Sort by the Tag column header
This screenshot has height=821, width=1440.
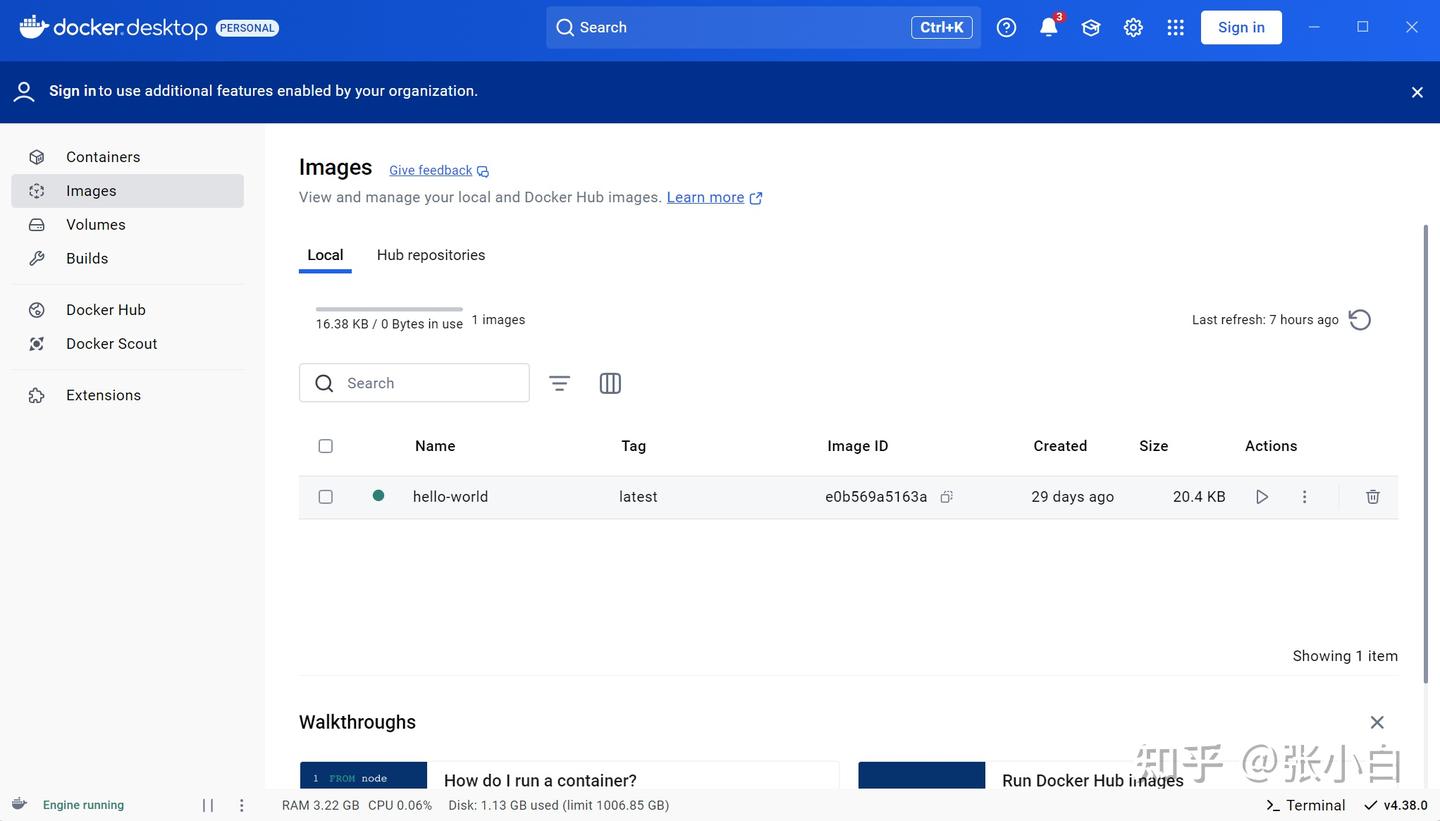coord(634,446)
